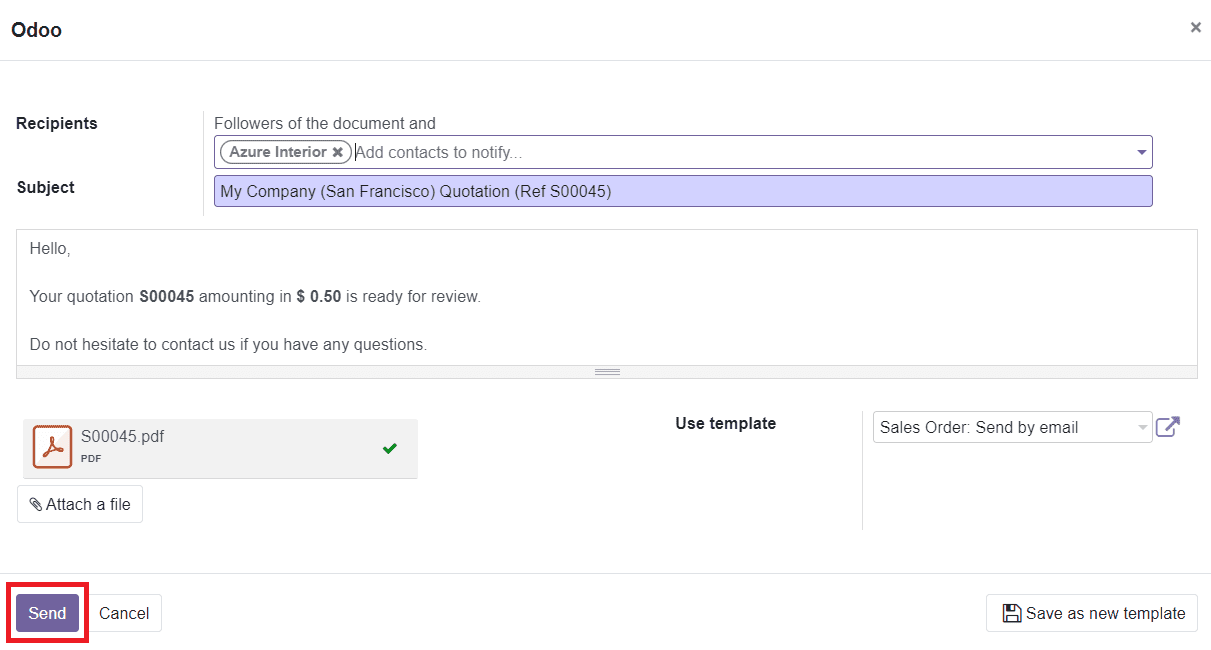Click the envelope-style Odoo logo text
The height and width of the screenshot is (650, 1211).
[36, 29]
